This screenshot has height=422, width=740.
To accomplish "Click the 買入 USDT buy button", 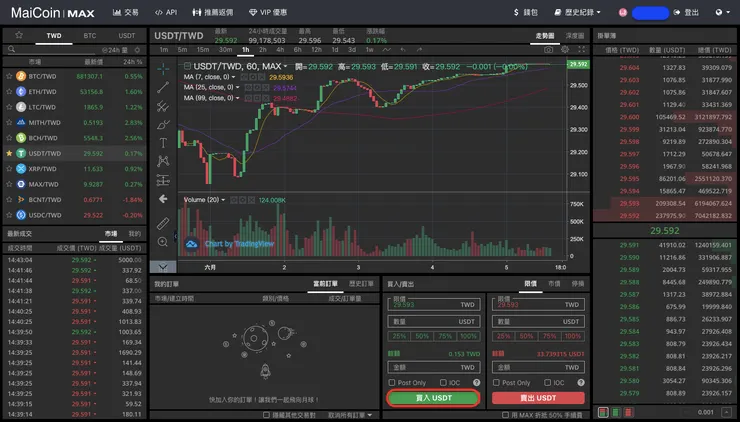I will pos(433,398).
